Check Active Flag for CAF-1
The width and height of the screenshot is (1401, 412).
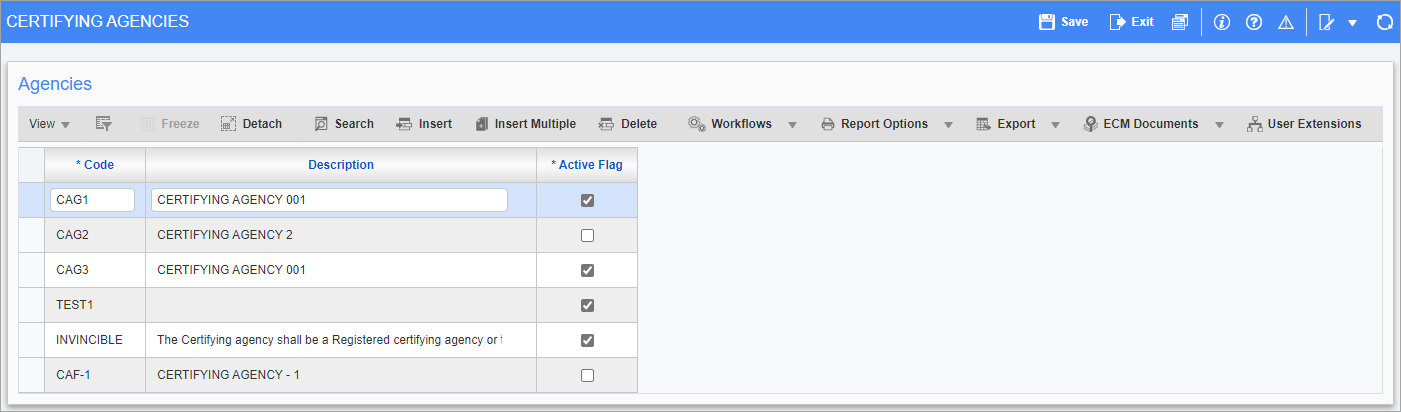click(587, 375)
